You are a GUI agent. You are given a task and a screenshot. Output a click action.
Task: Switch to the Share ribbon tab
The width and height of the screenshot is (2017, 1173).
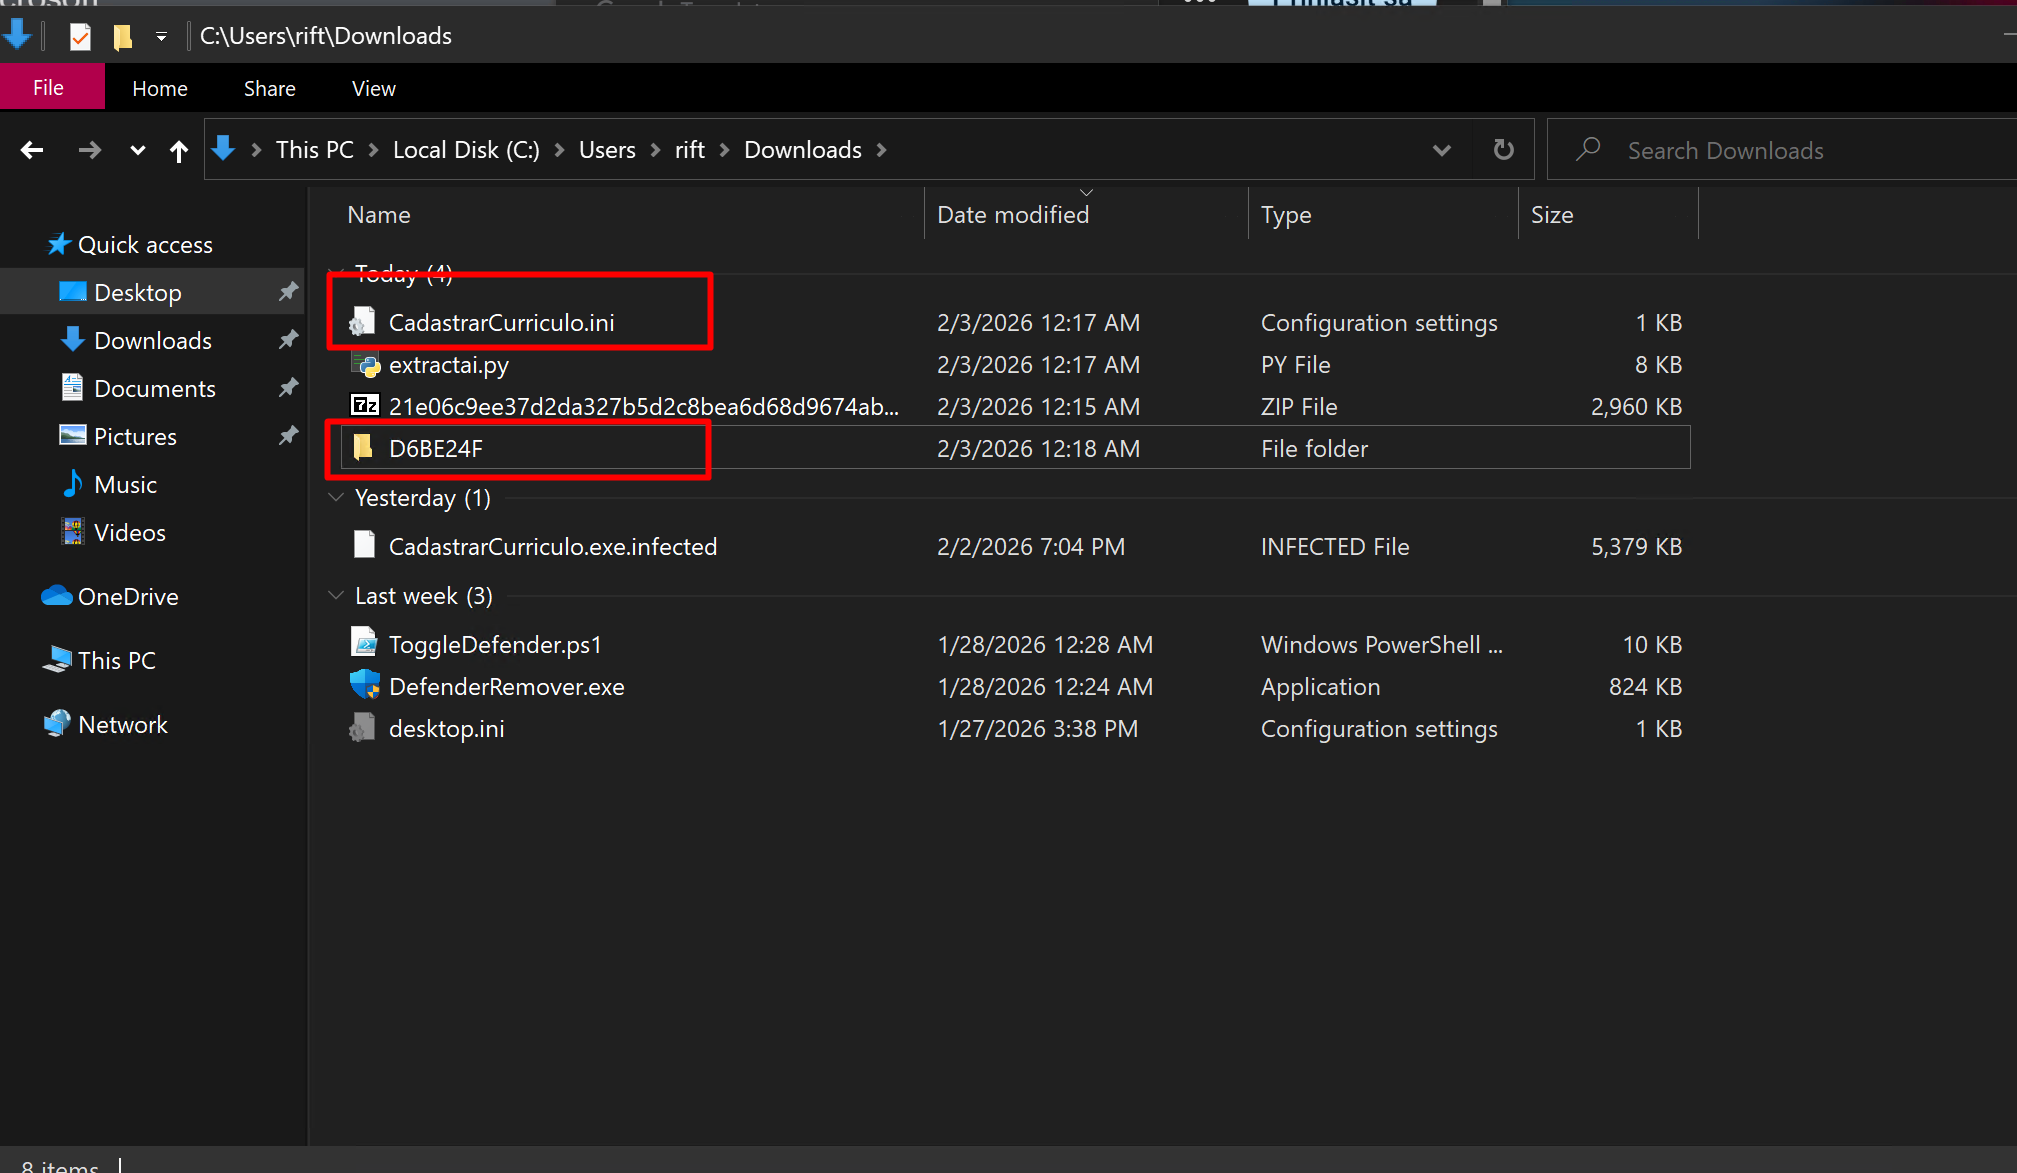tap(270, 88)
